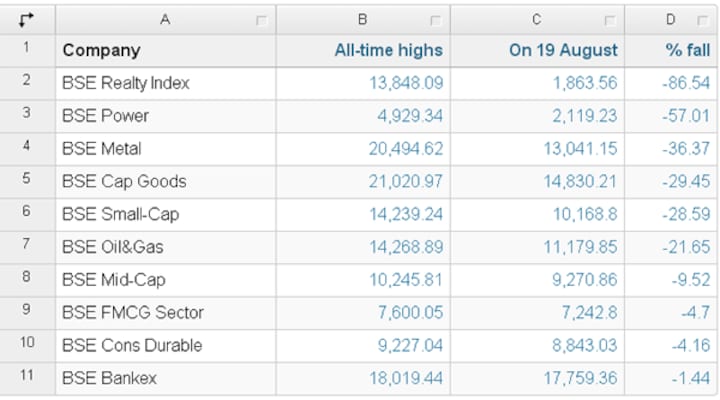Select column D header

[x=671, y=20]
